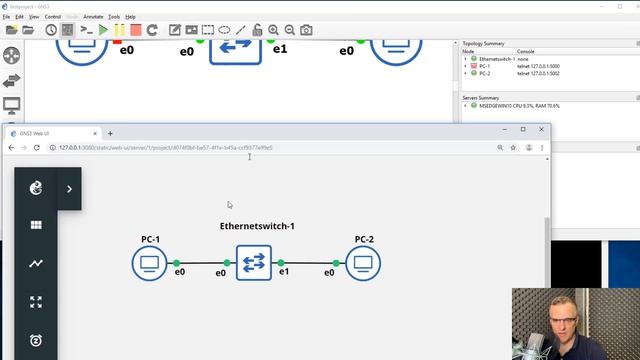Select PC-1 node in the Web UI canvas
Viewport: 640px width, 360px height.
pos(149,263)
